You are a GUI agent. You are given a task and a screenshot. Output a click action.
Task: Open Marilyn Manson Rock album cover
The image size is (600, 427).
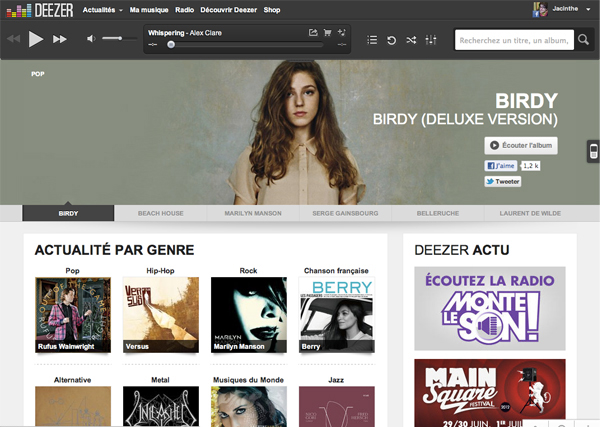(x=249, y=315)
